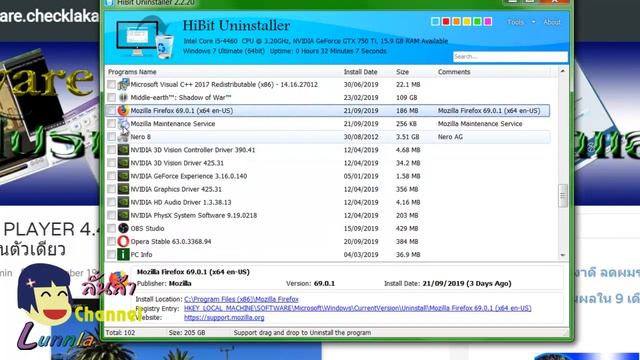
Task: Click the NVIDIA HD Audio Driver icon
Action: pyautogui.click(x=123, y=202)
